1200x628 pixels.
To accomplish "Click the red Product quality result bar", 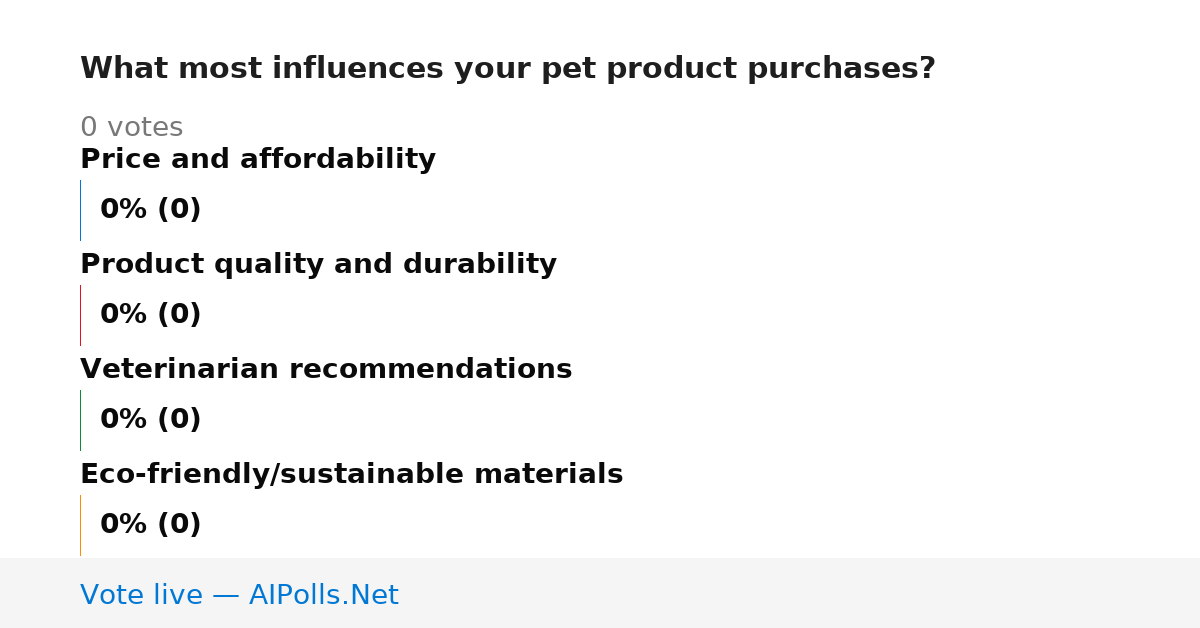I will 80,315.
